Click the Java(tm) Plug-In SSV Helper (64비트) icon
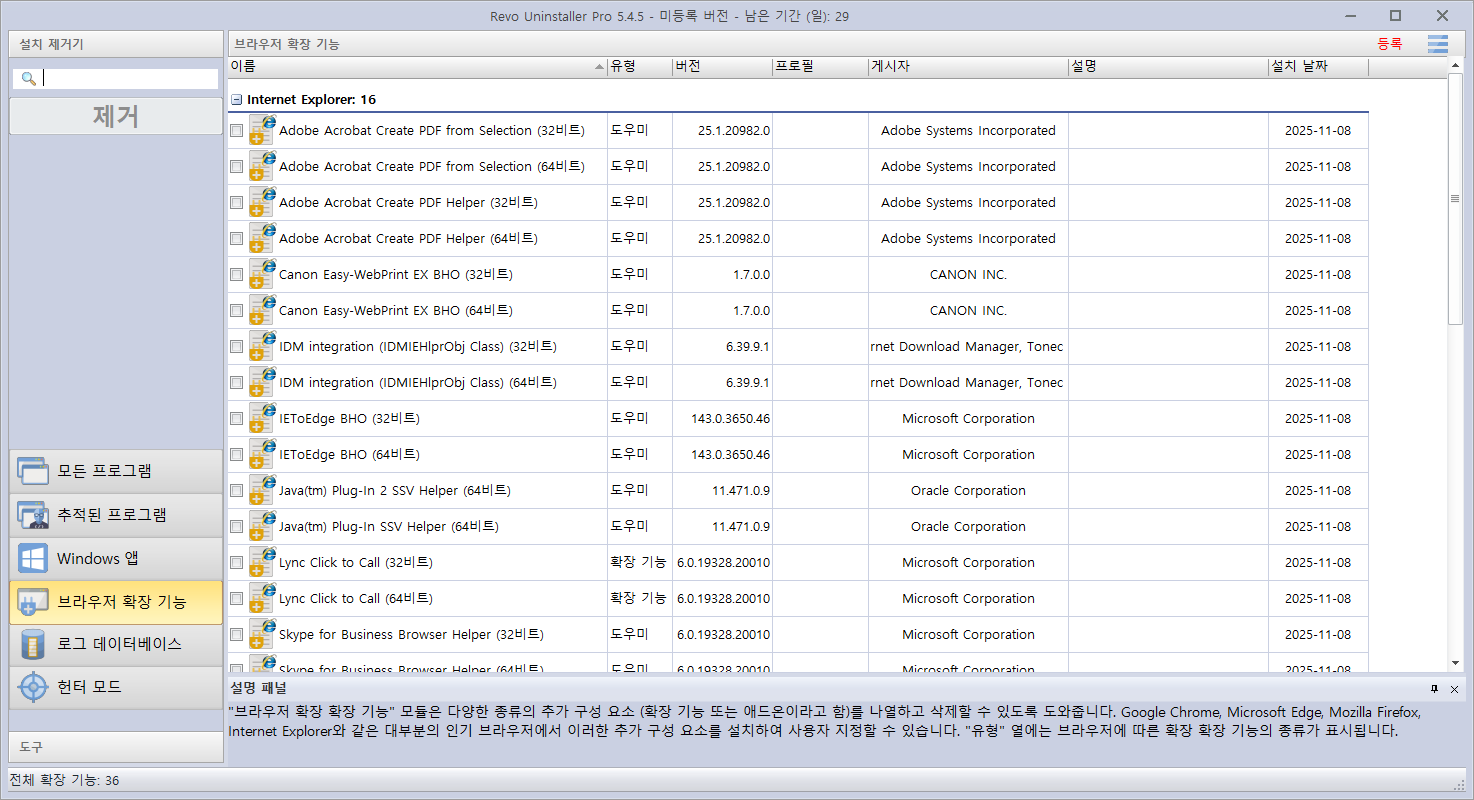 click(x=262, y=527)
